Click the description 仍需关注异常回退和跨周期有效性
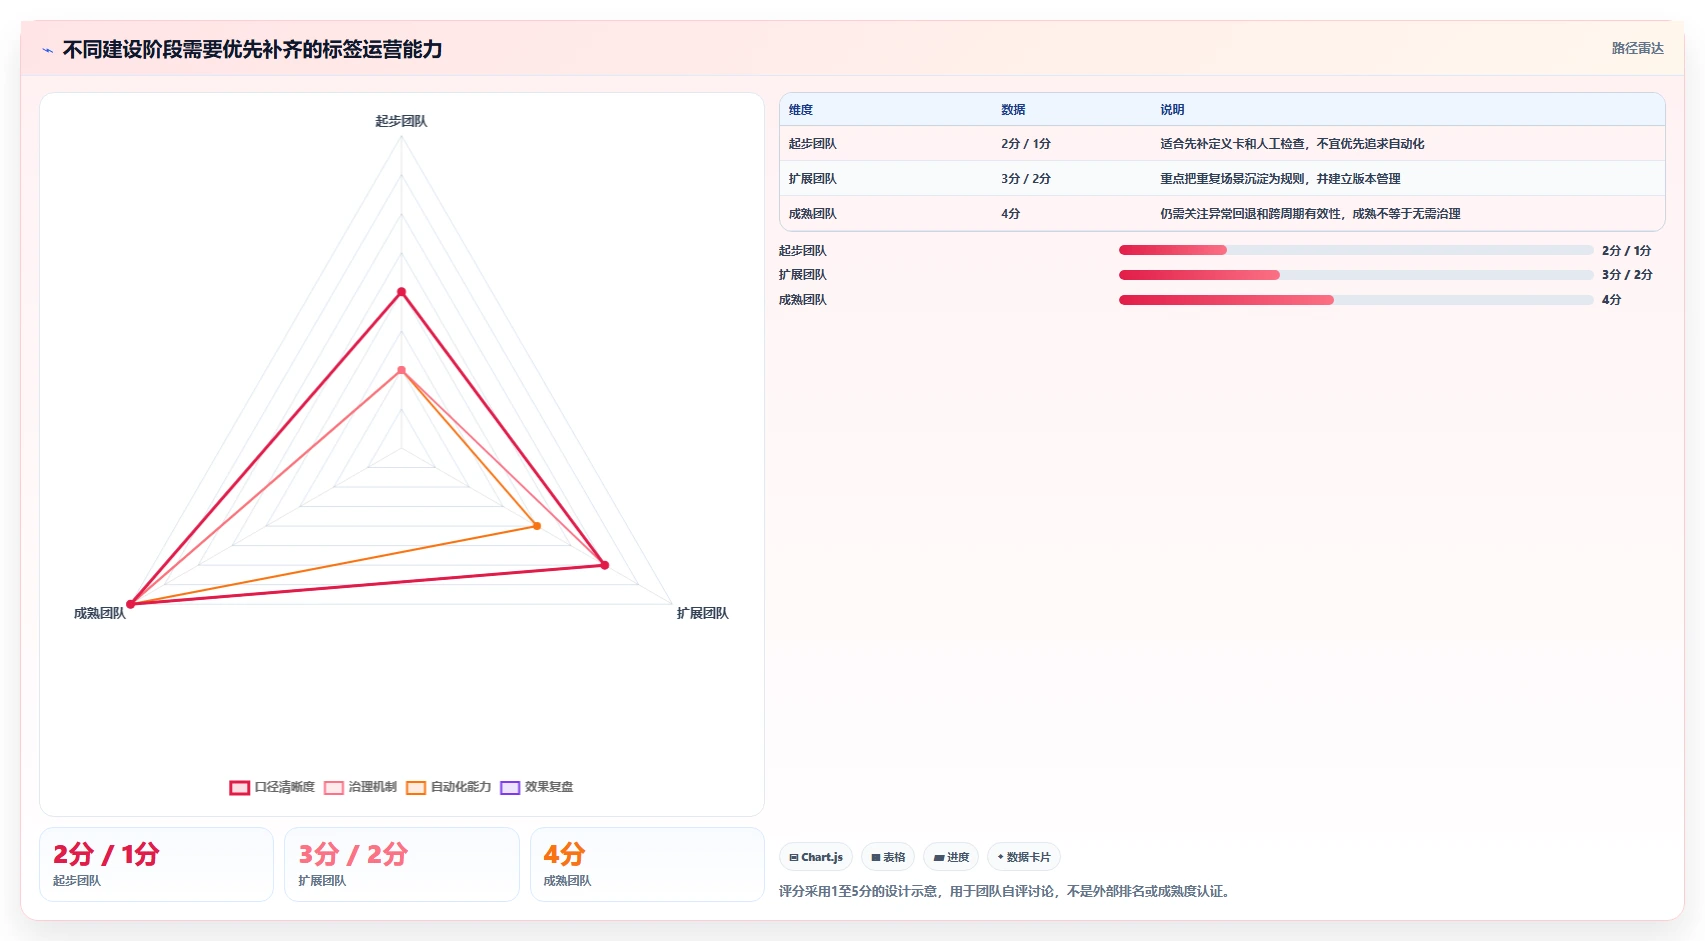Screen dimensions: 1705x941 1310,214
